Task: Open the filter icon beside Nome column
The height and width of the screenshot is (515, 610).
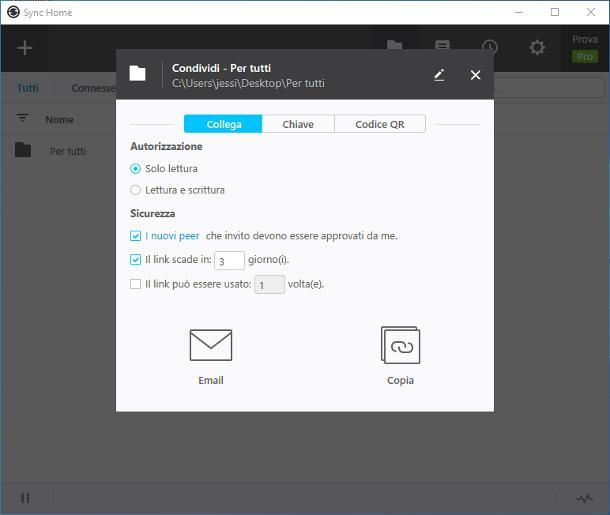Action: click(x=22, y=119)
